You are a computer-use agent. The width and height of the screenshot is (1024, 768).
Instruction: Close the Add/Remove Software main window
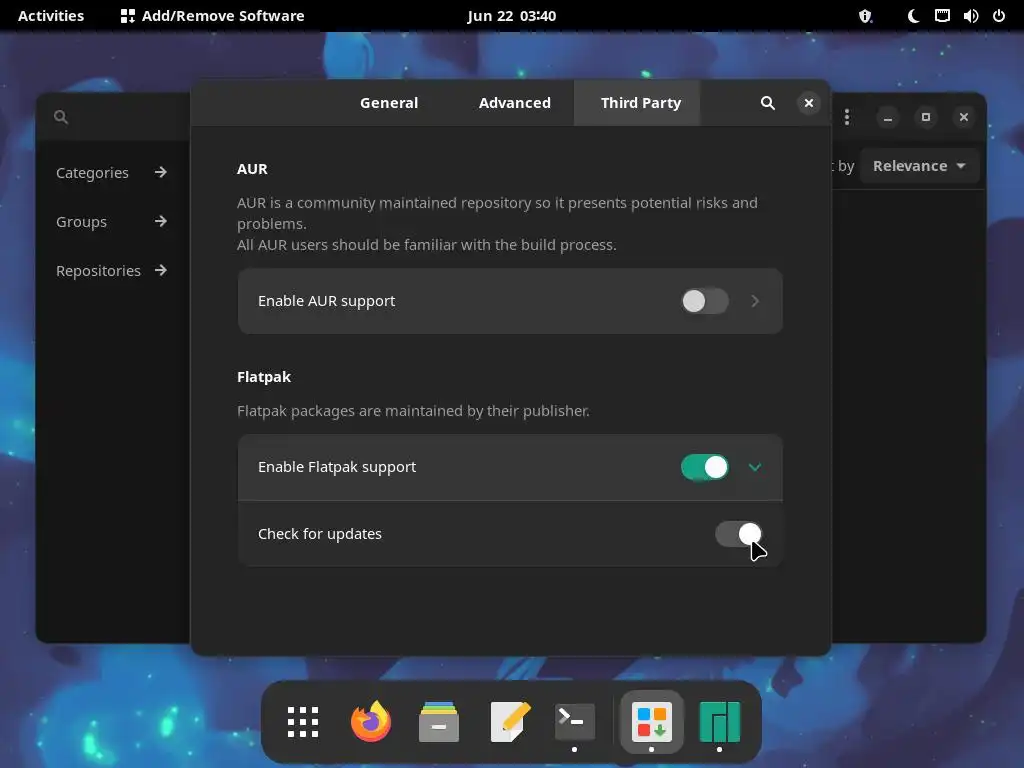(x=964, y=118)
